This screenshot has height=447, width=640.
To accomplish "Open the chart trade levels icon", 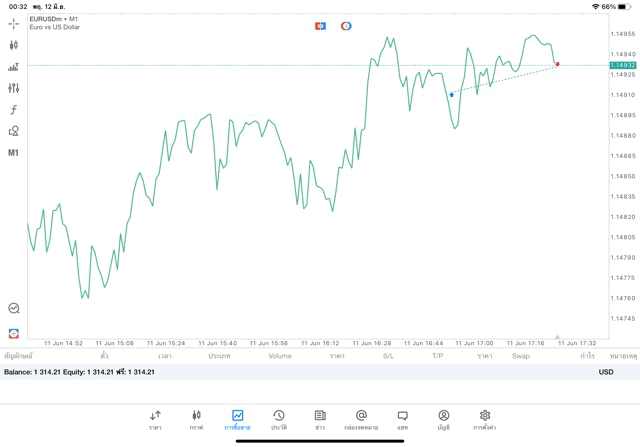I will pos(14,67).
